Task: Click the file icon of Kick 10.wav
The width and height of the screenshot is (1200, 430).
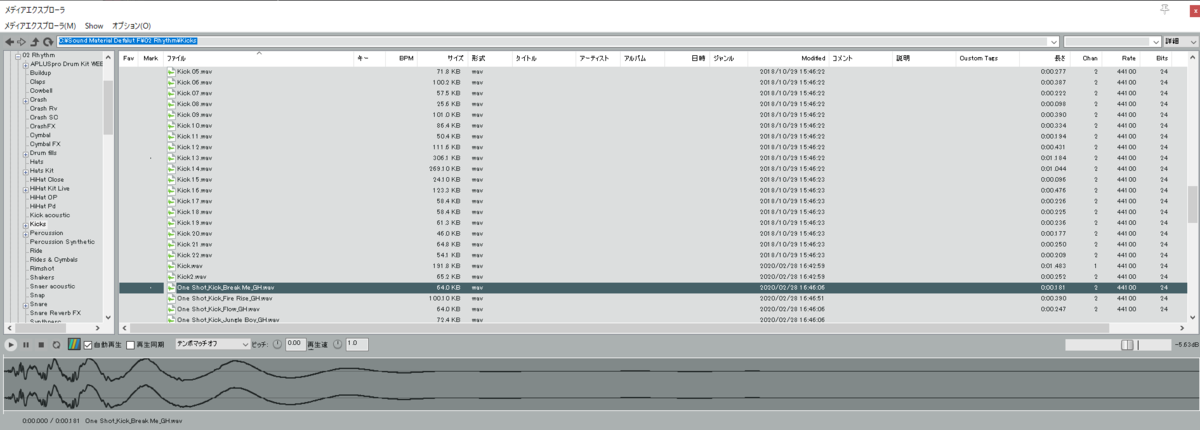Action: point(171,126)
